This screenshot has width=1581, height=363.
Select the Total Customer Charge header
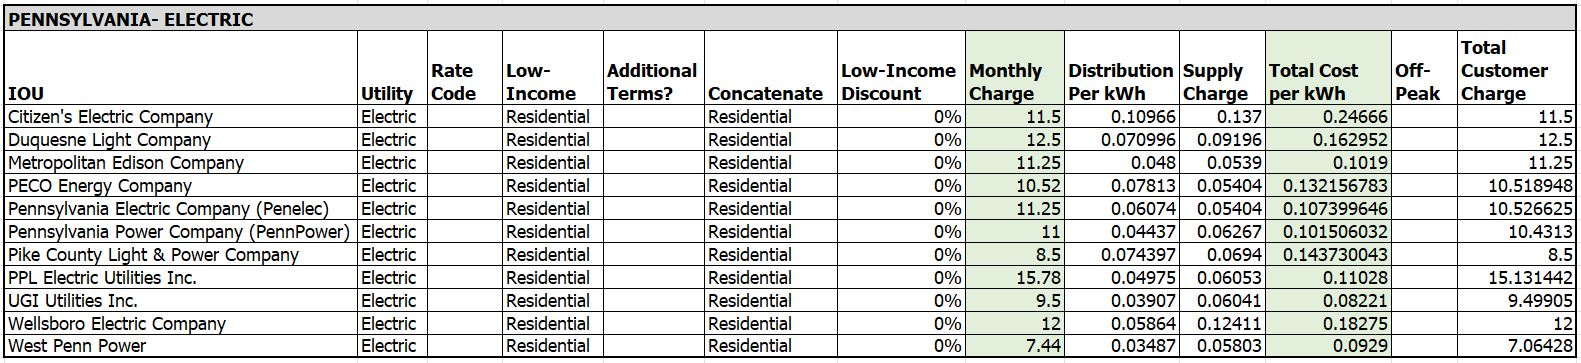1516,68
